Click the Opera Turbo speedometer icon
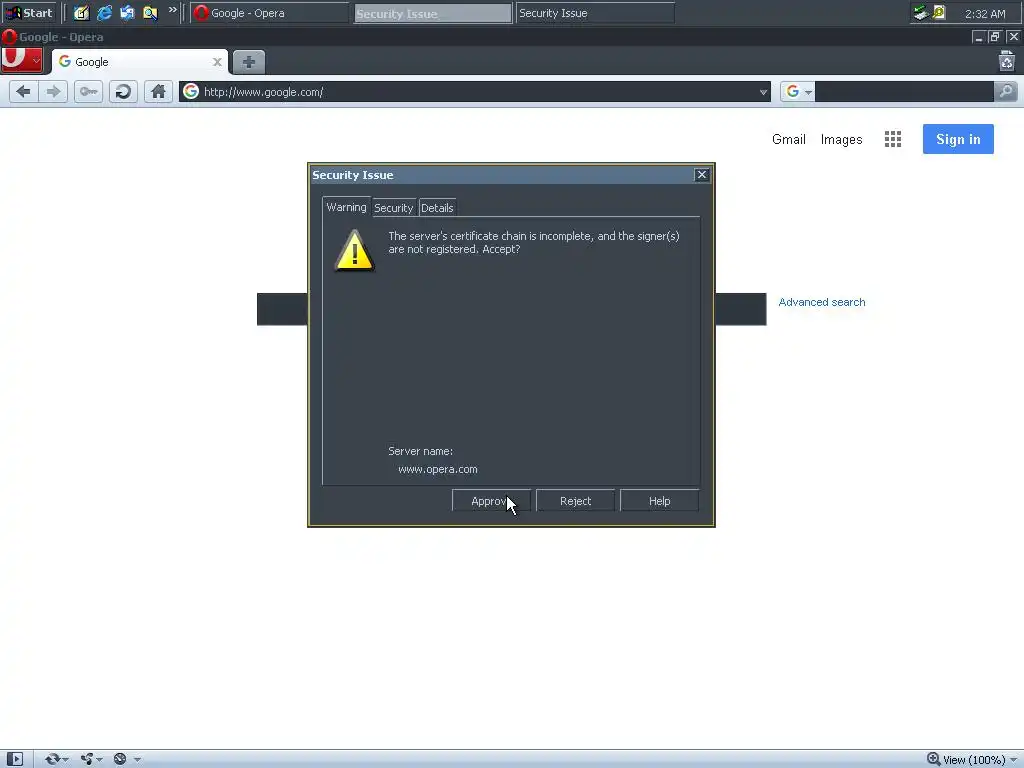The width and height of the screenshot is (1024, 768). coord(120,759)
